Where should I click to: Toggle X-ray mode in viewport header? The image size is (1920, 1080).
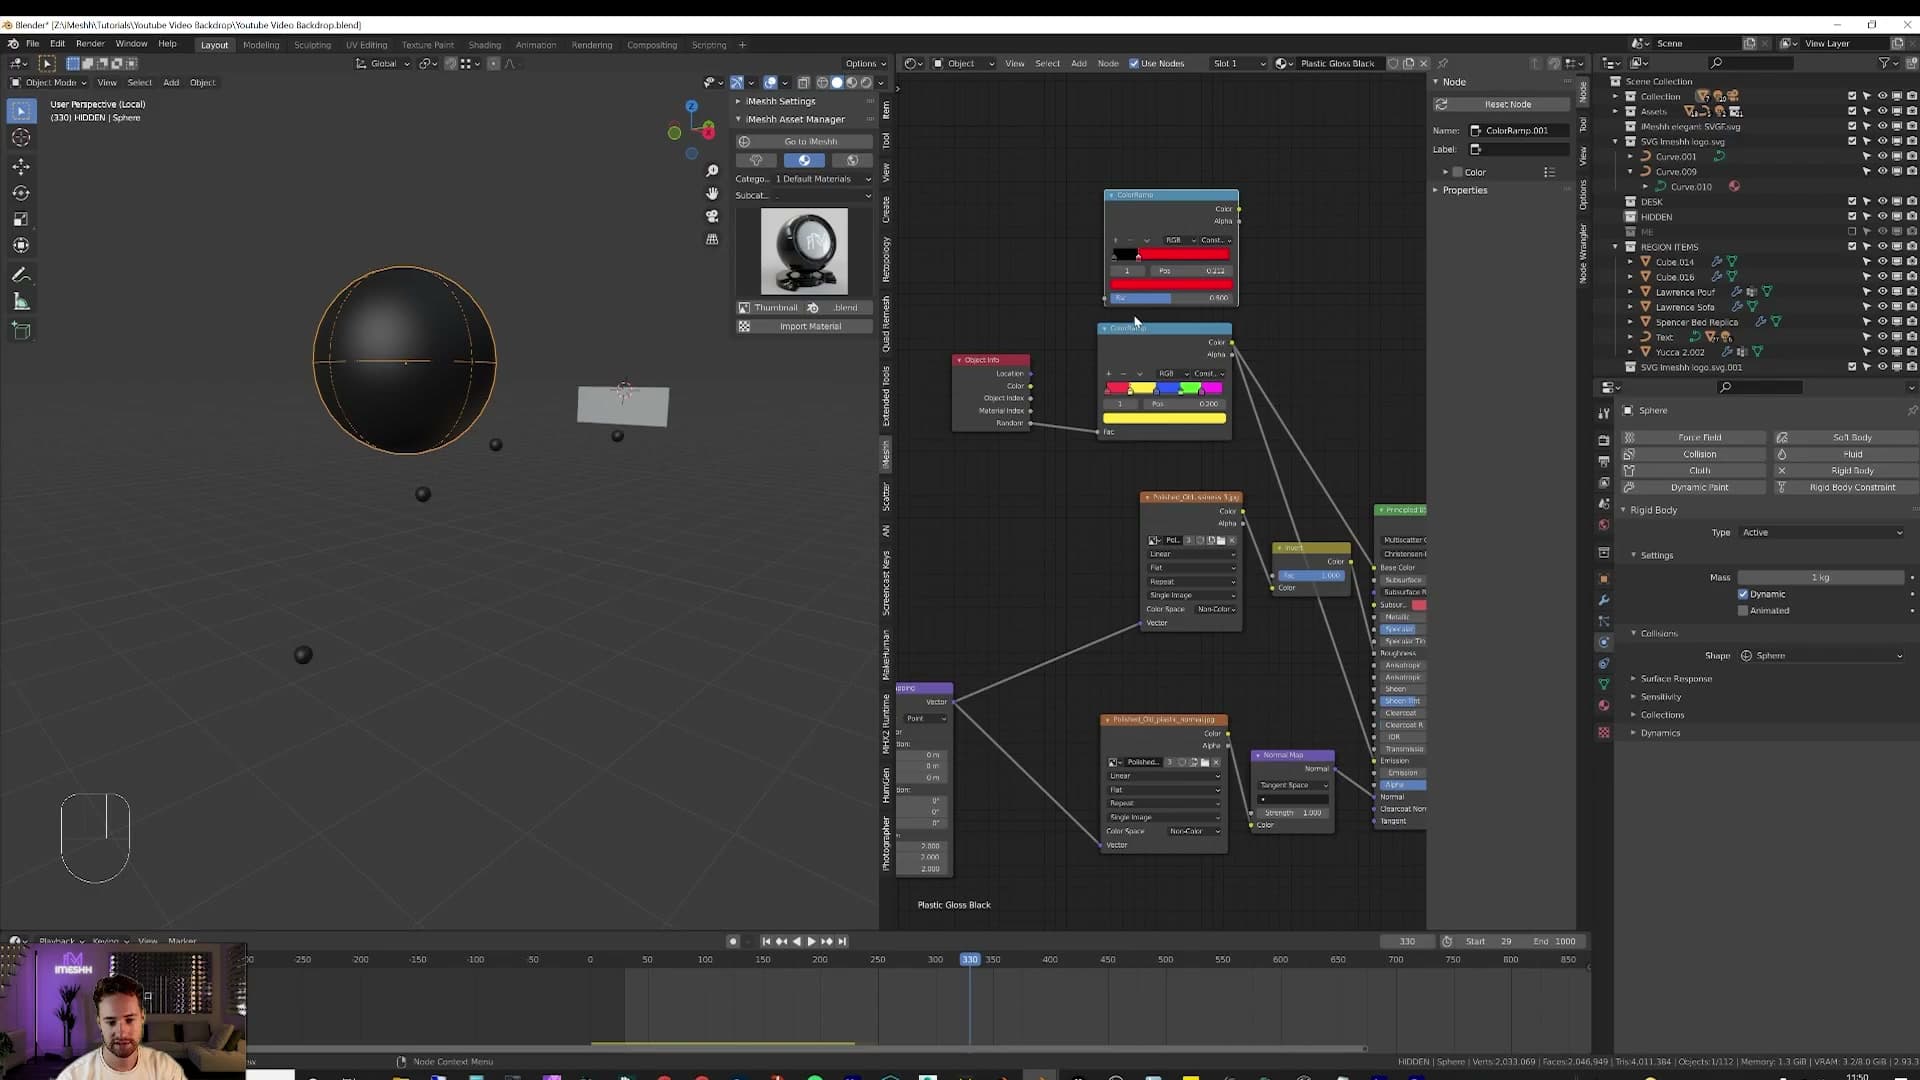click(x=803, y=83)
